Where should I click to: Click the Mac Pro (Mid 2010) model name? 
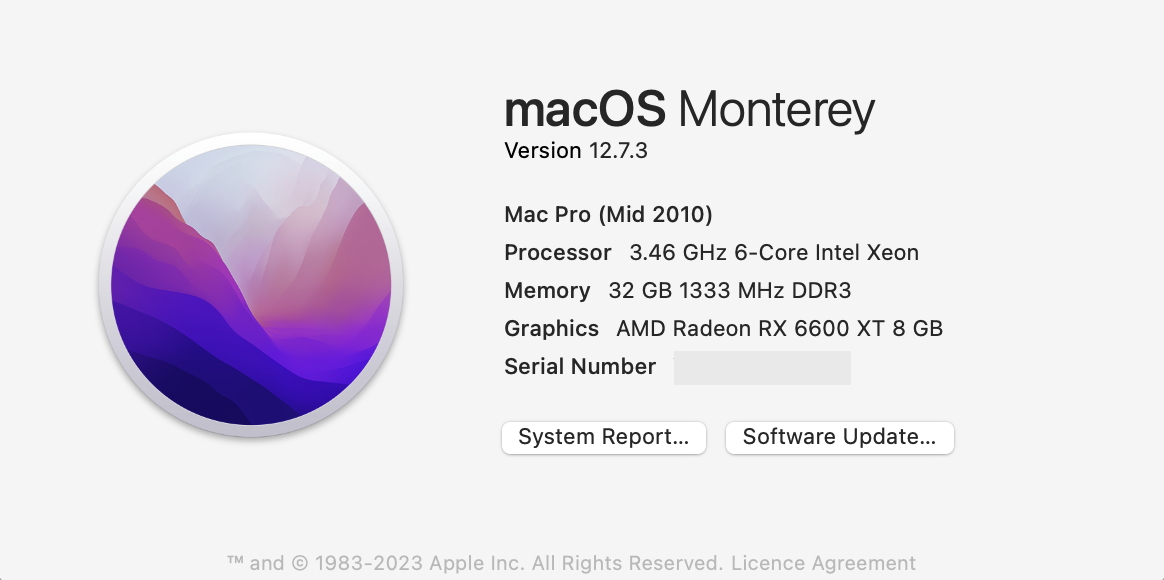pyautogui.click(x=607, y=214)
